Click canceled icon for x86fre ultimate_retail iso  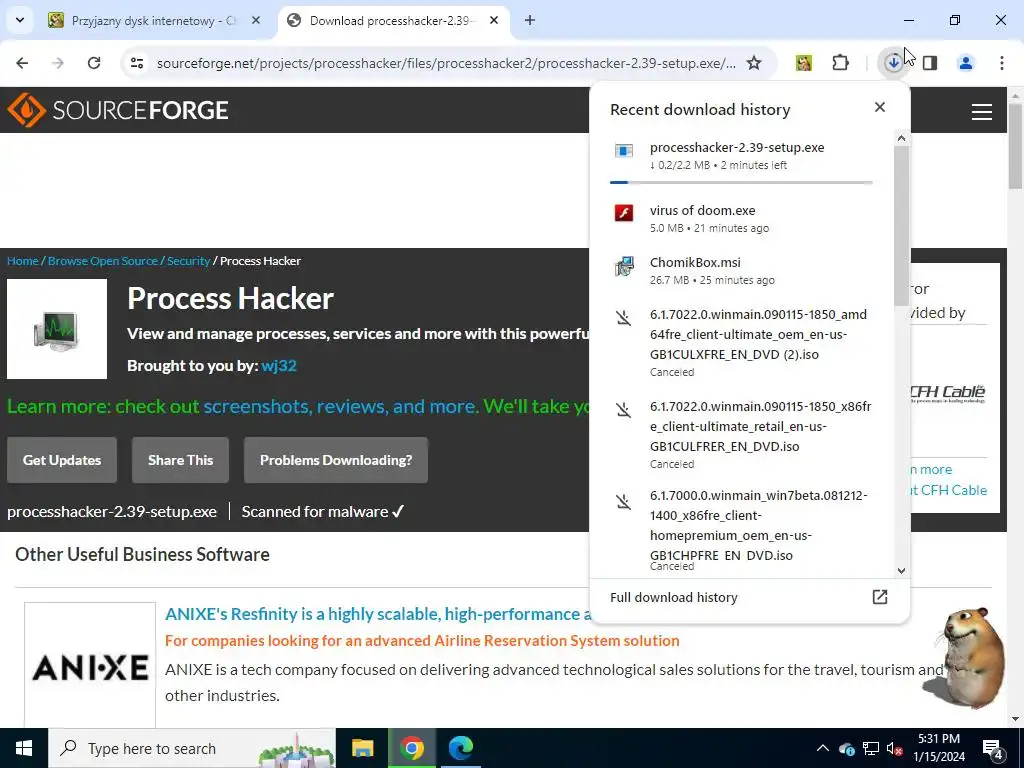tap(624, 410)
